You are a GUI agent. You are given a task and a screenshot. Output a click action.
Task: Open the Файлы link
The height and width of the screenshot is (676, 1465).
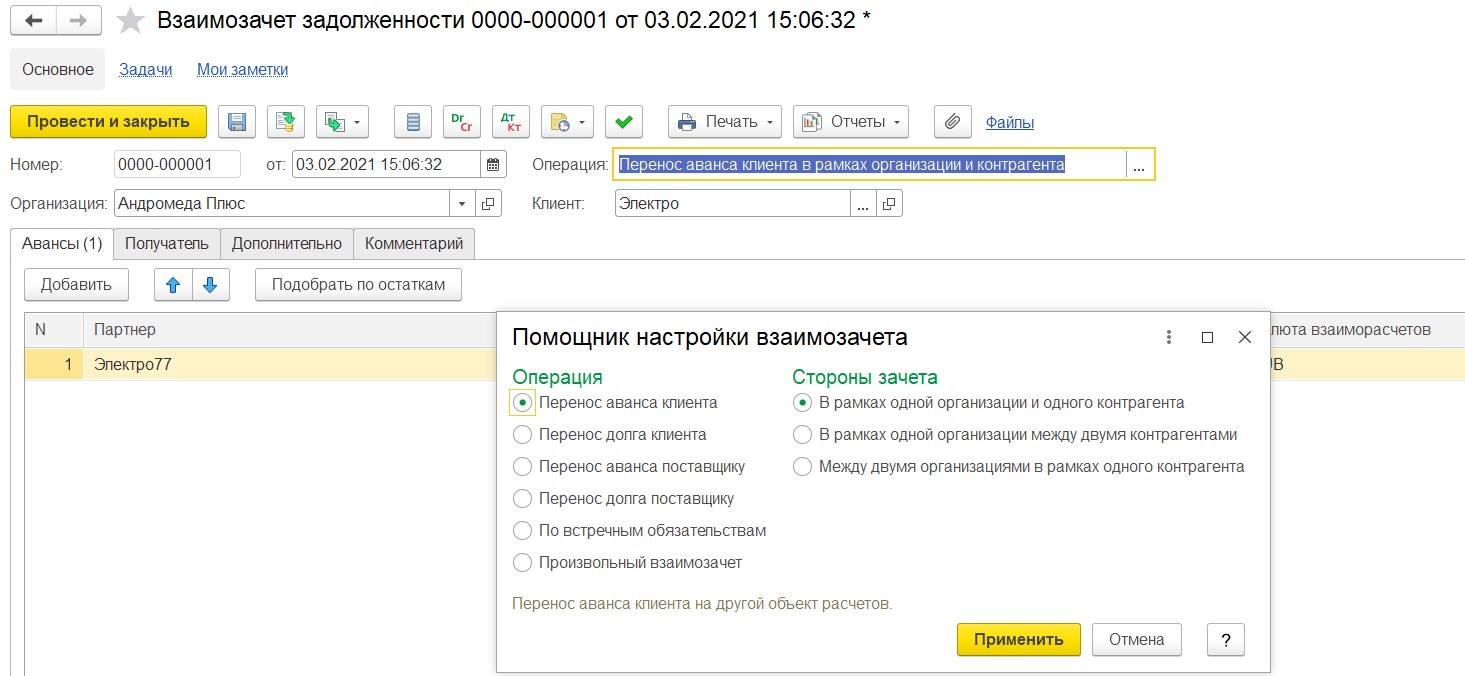coord(1009,123)
